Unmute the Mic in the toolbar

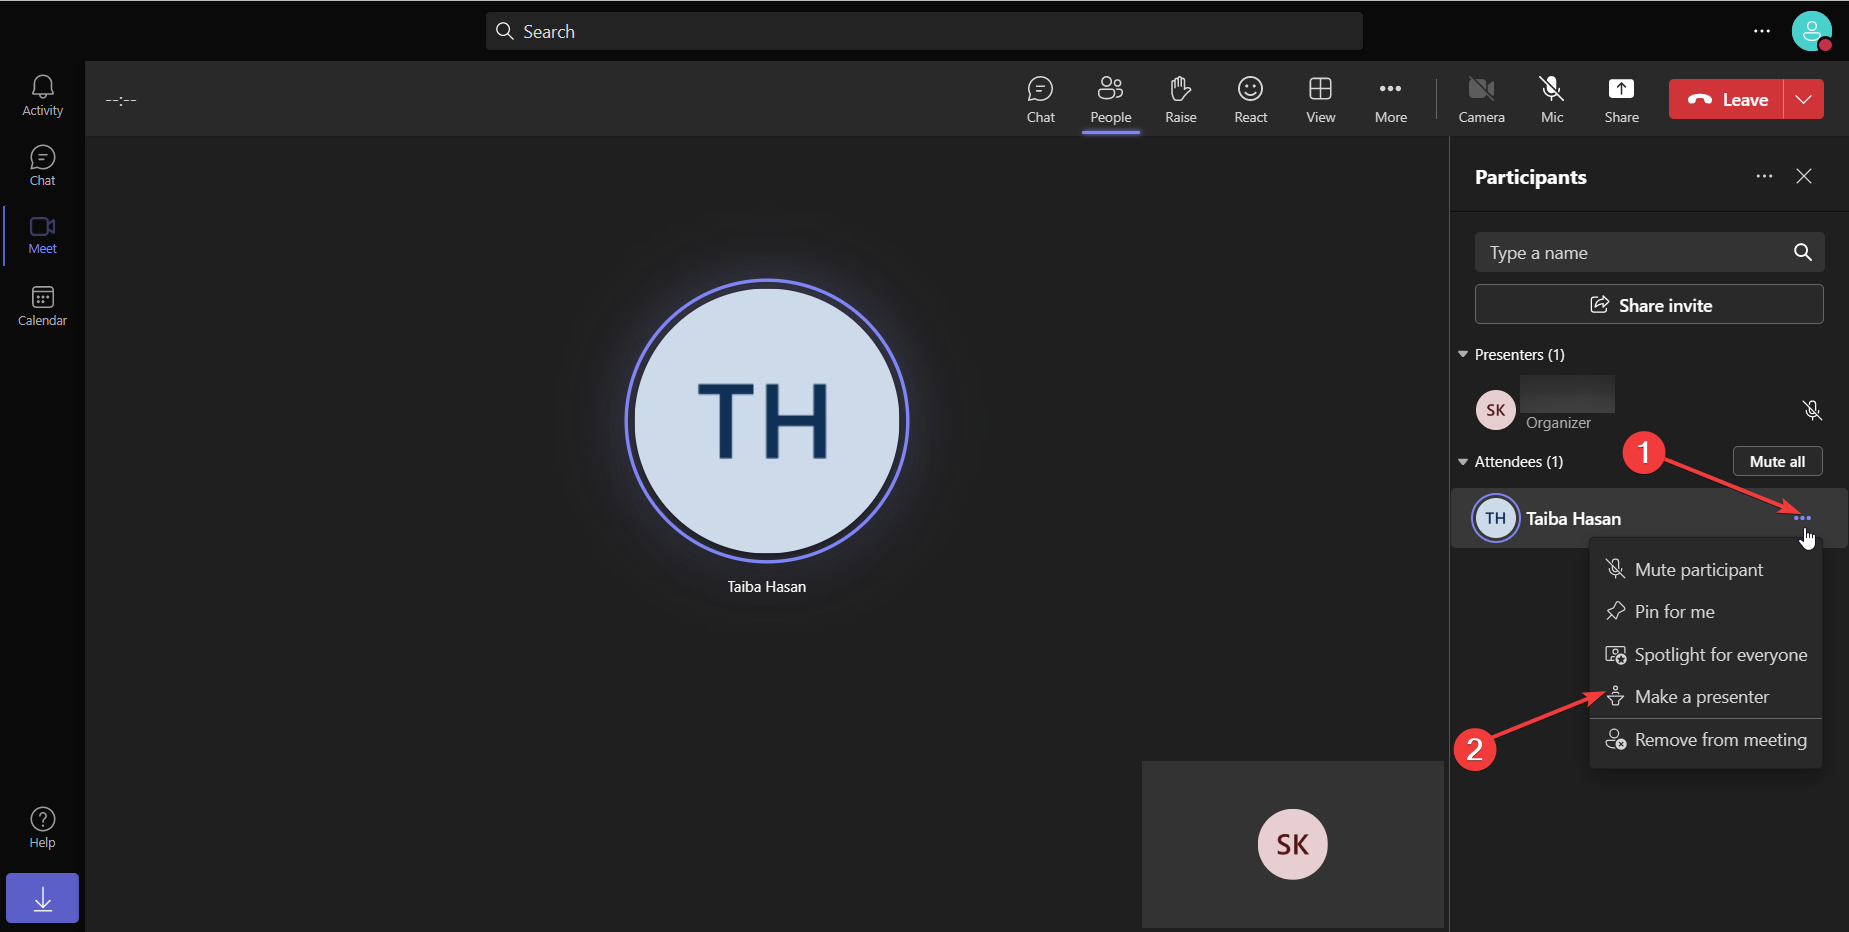click(x=1552, y=100)
